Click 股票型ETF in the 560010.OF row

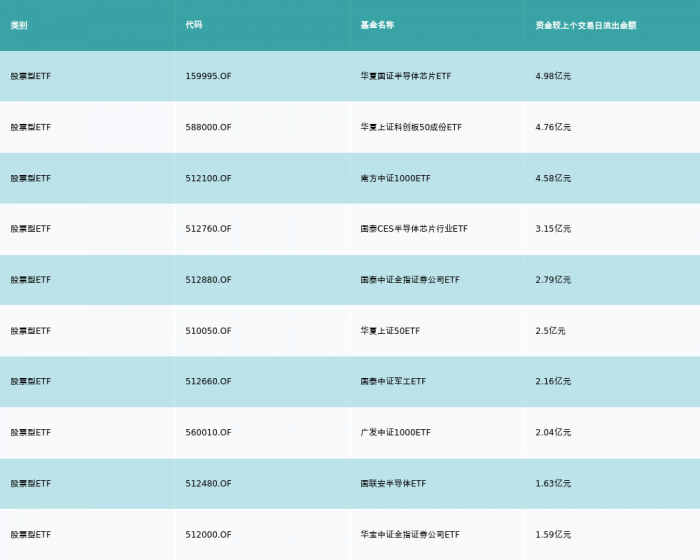click(31, 432)
